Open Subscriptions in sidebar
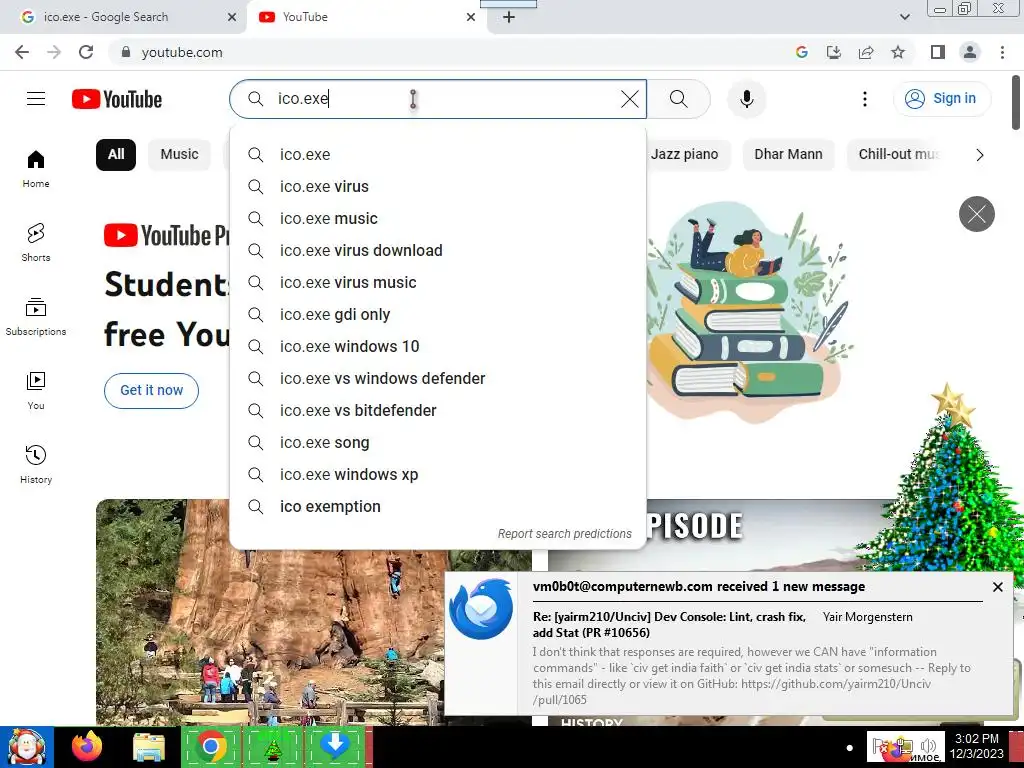Image resolution: width=1024 pixels, height=768 pixels. pyautogui.click(x=36, y=317)
